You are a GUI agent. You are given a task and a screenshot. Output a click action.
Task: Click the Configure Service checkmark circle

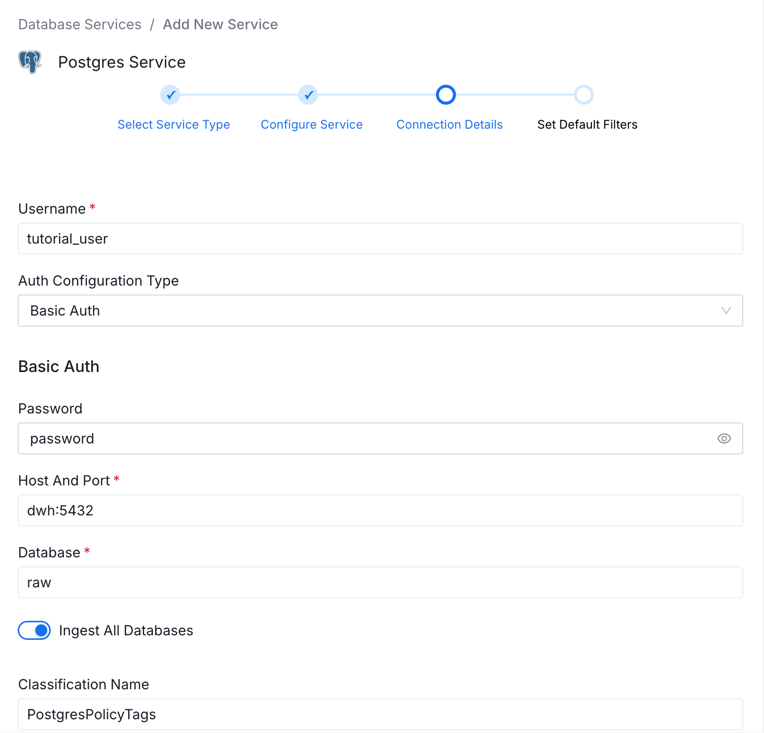coord(308,95)
